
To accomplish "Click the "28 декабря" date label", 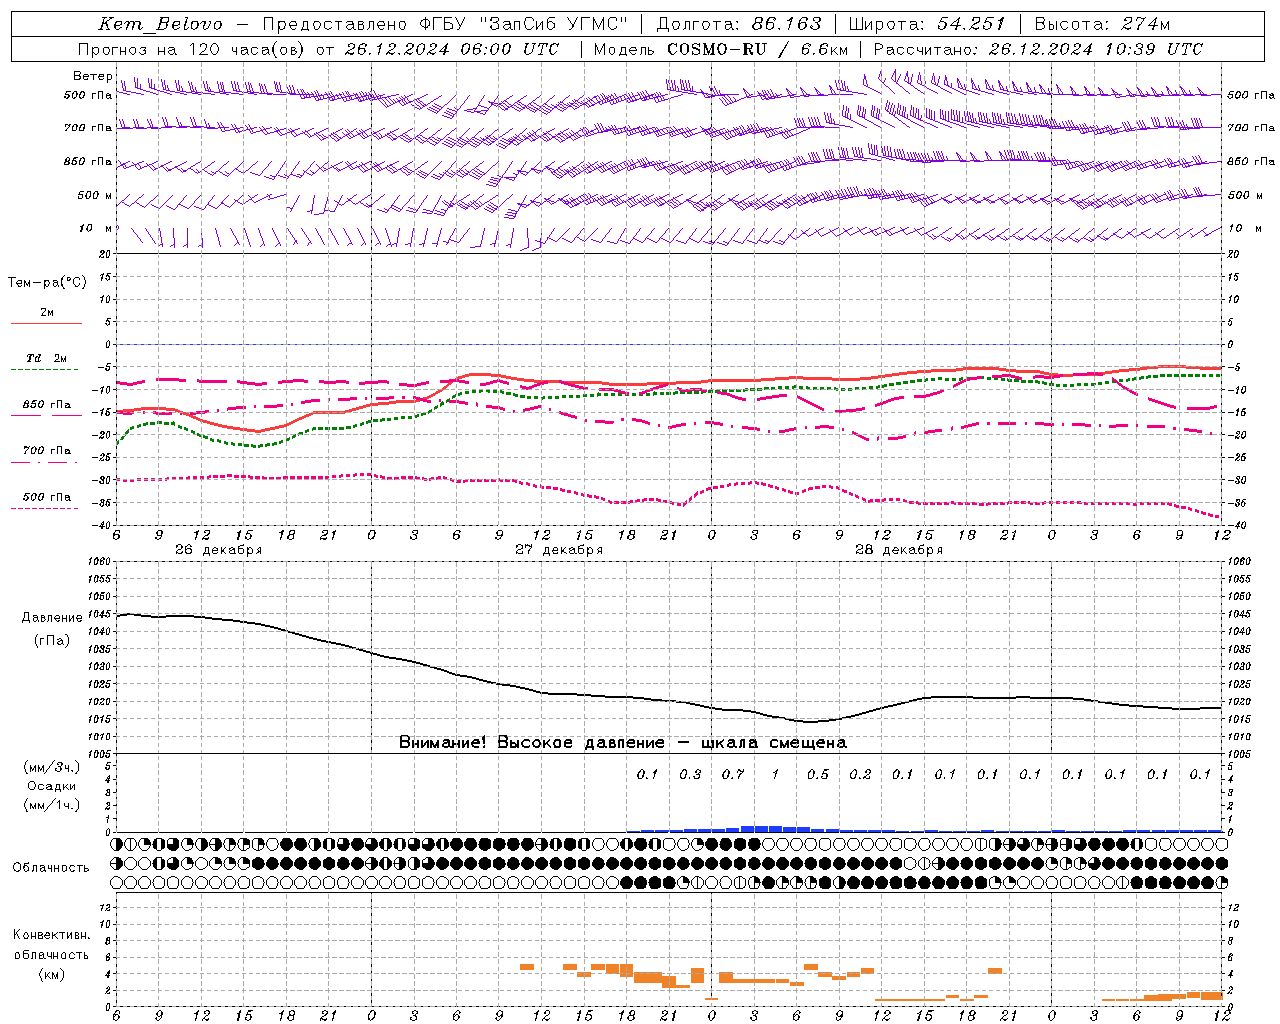I will 898,550.
